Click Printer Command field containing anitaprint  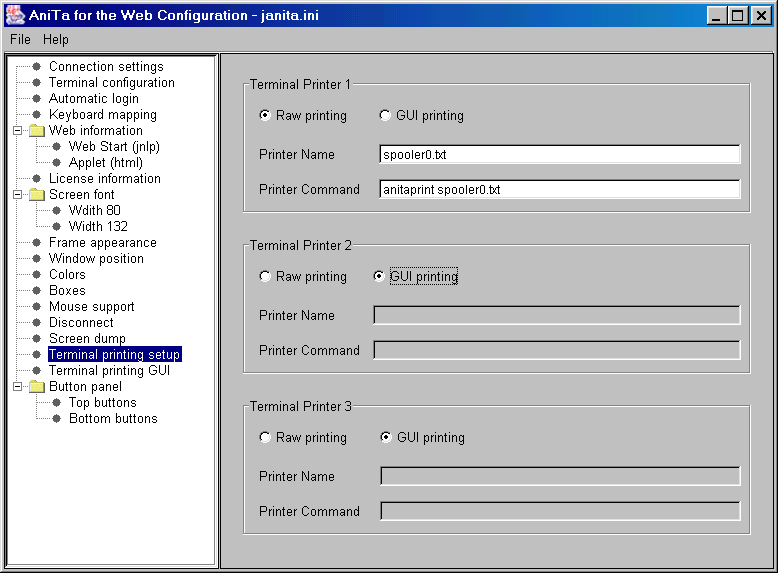click(x=560, y=189)
